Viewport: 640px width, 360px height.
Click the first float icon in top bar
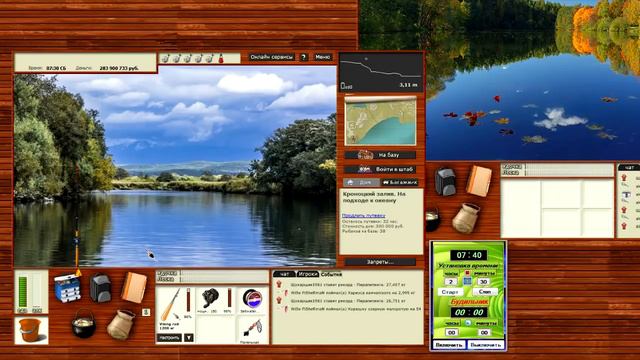click(165, 59)
